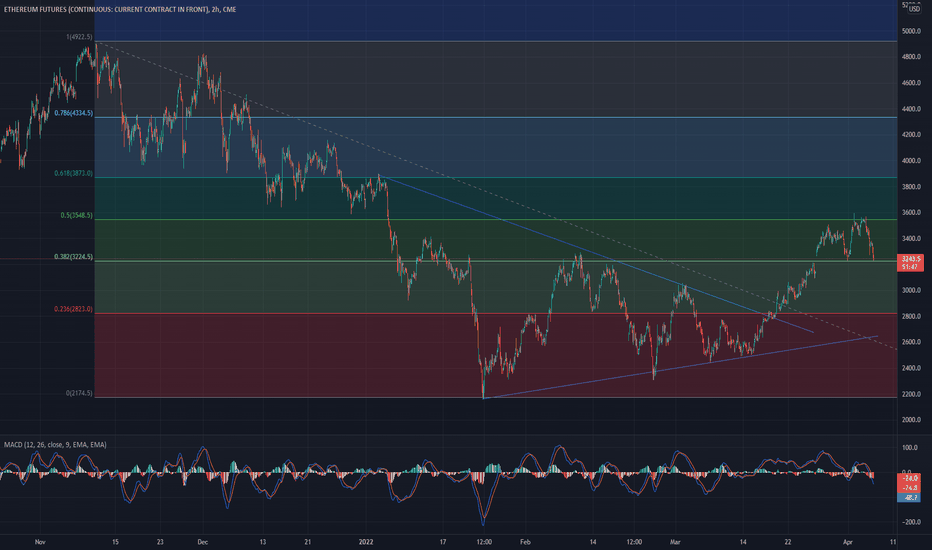This screenshot has height=550, width=932.
Task: Click the Mar date label on time axis
Action: point(675,542)
